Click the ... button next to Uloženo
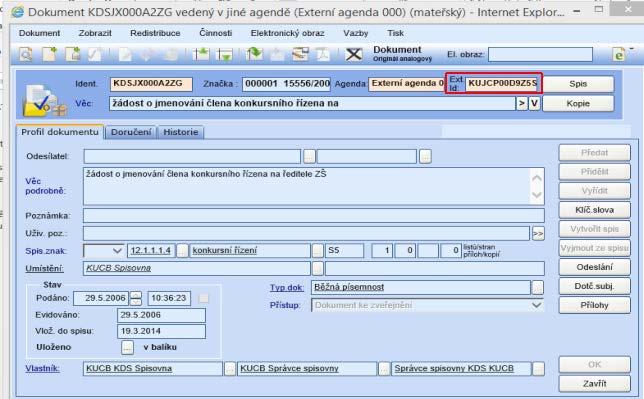The width and height of the screenshot is (644, 399). [x=128, y=347]
